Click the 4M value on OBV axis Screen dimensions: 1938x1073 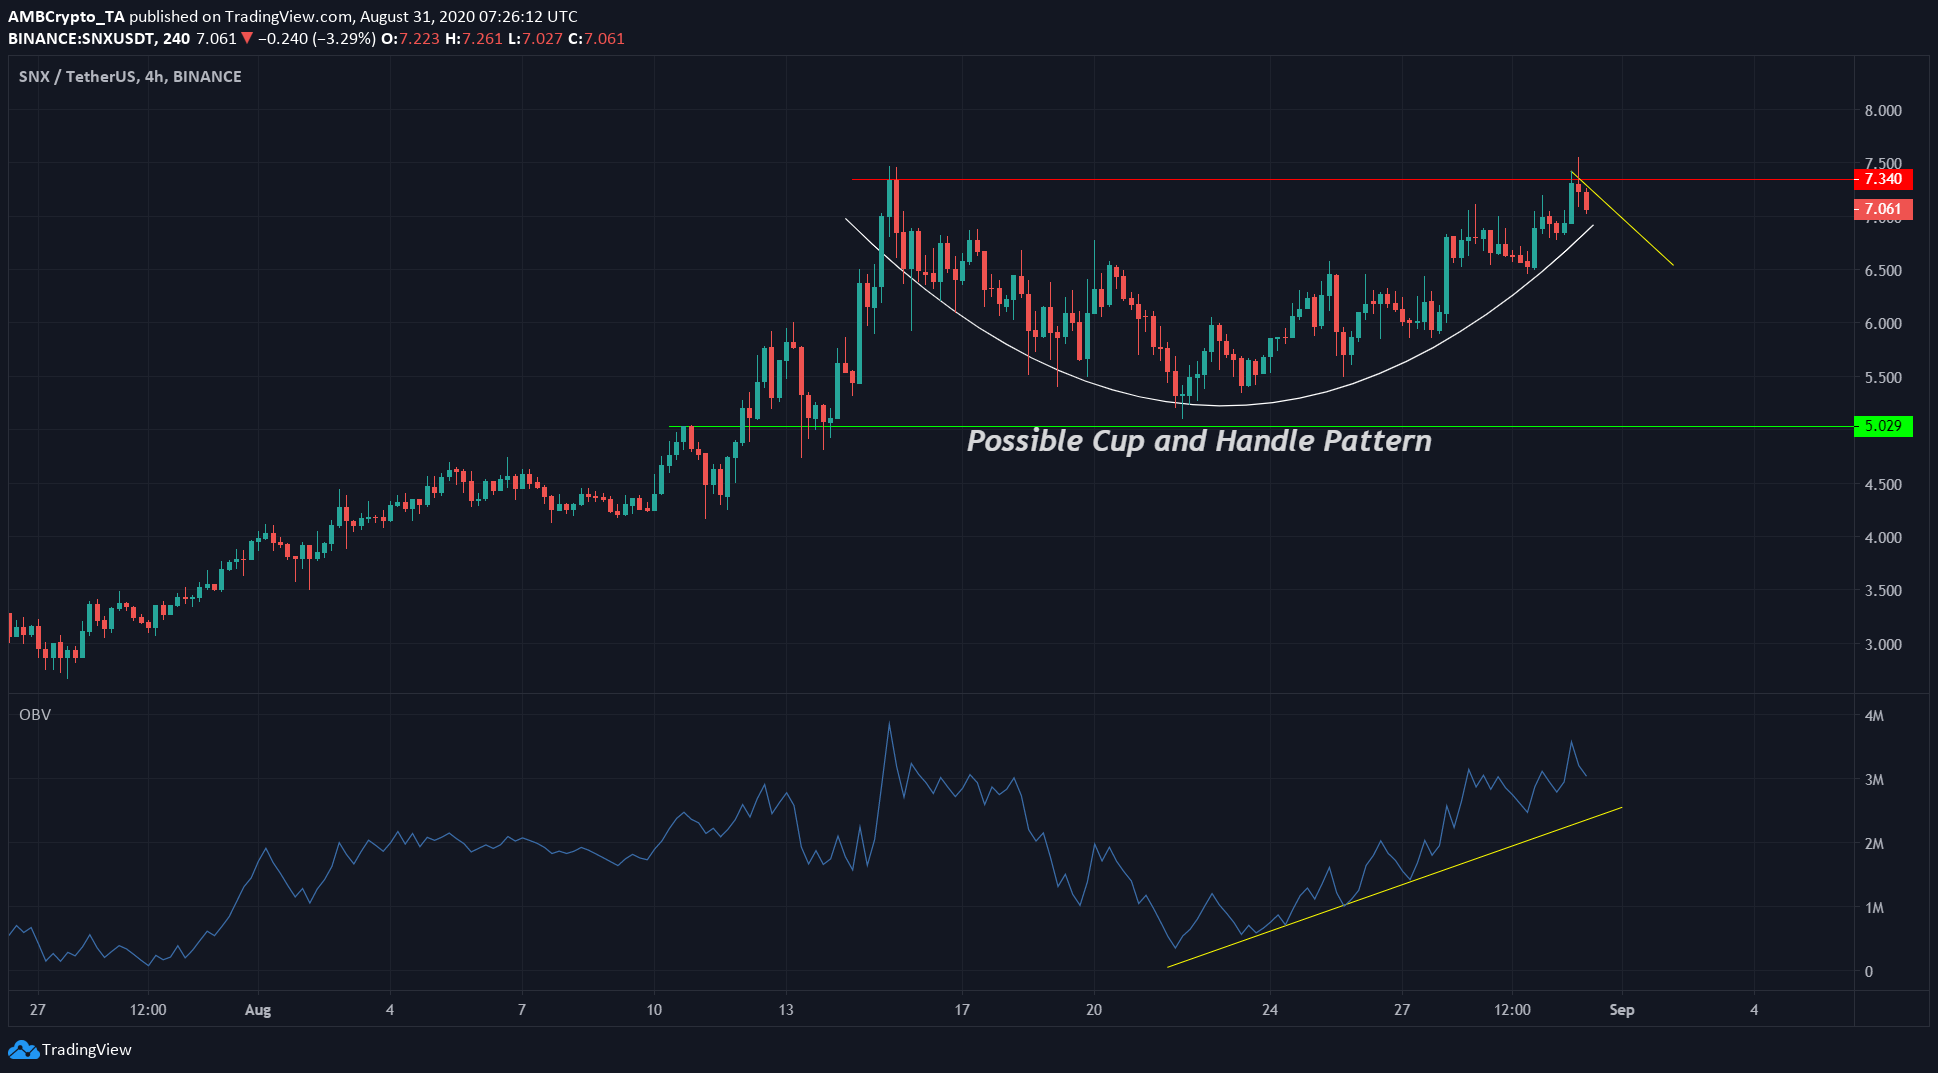pos(1874,716)
